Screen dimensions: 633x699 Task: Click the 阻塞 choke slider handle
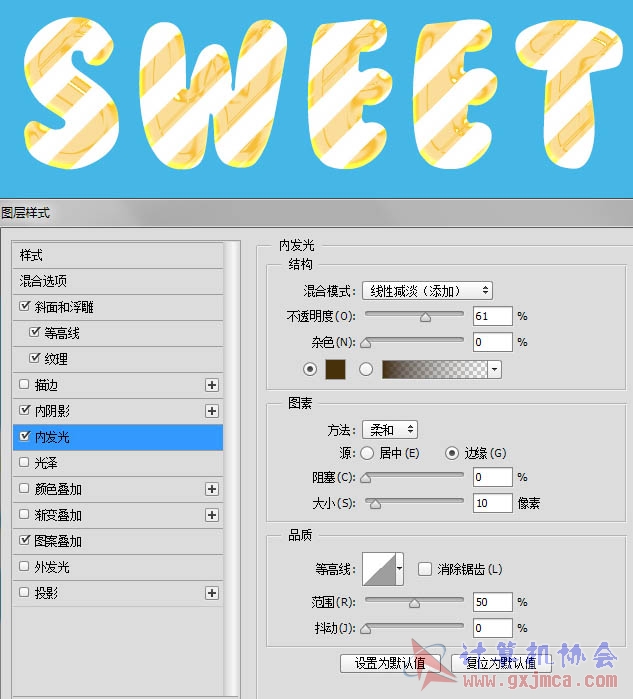click(x=366, y=478)
